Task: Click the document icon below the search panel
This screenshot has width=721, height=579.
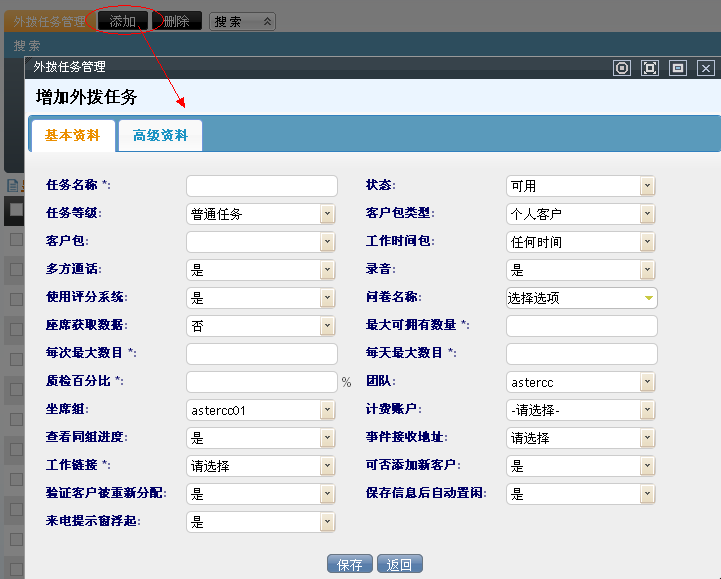Action: click(13, 185)
